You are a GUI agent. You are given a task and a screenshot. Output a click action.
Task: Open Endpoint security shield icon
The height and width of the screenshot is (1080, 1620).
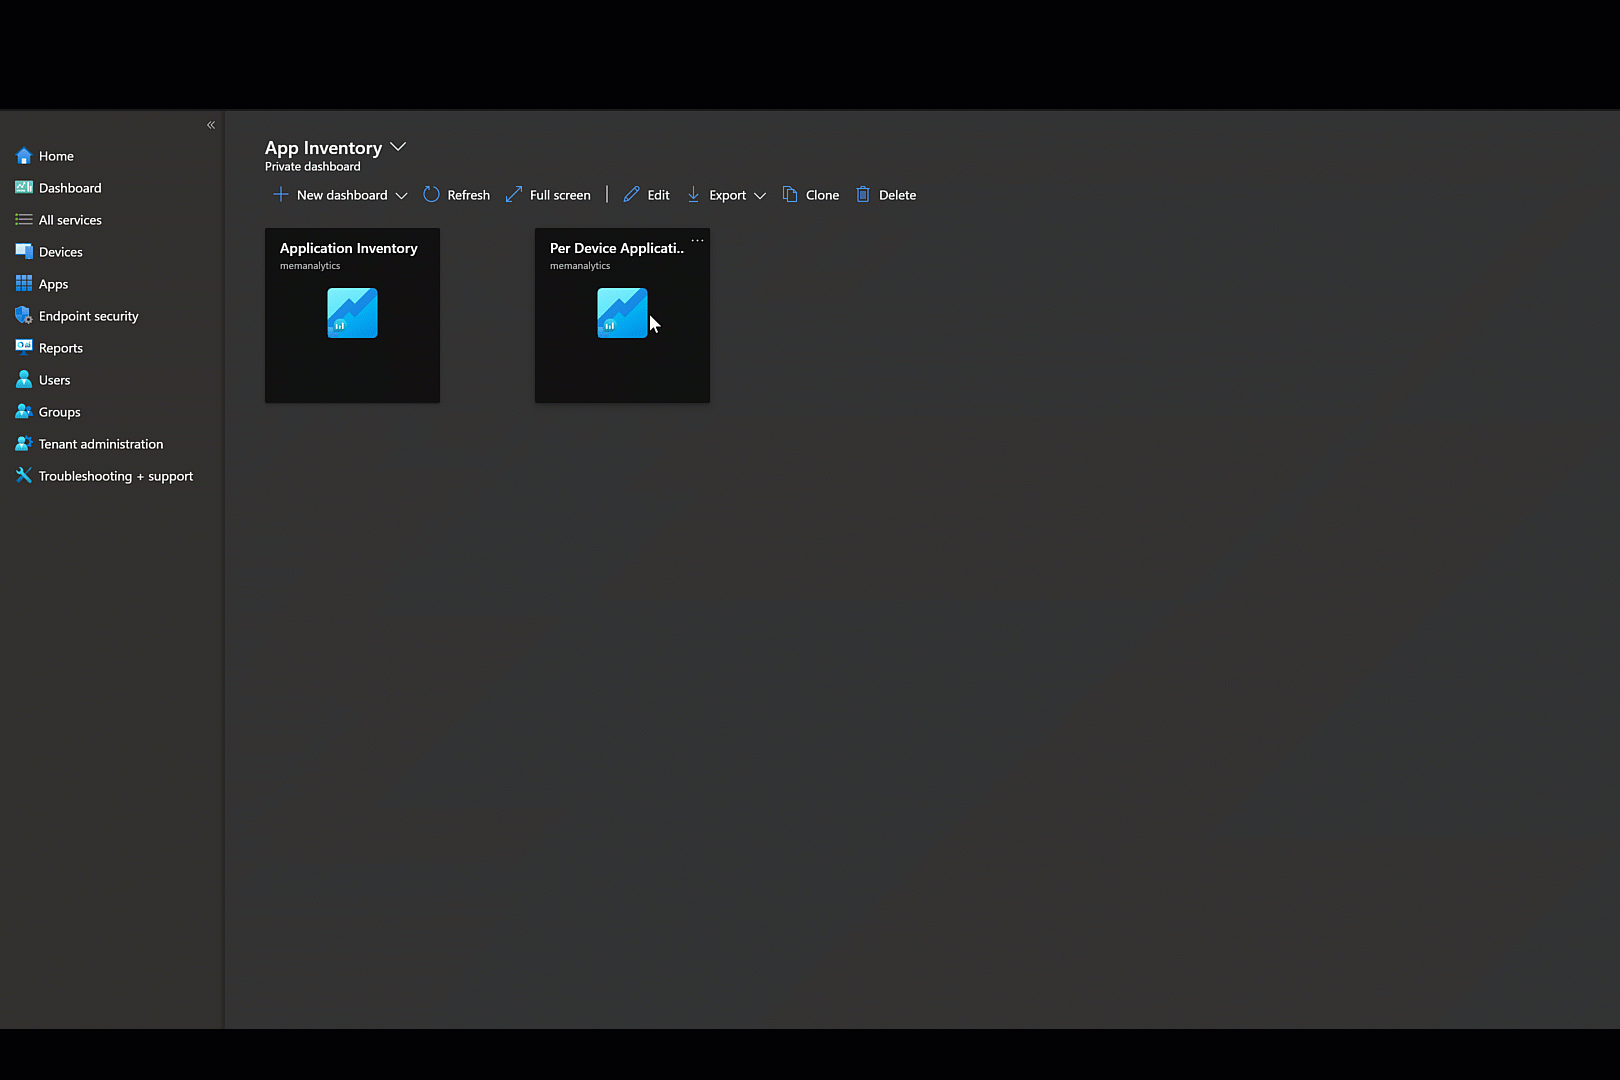24,316
